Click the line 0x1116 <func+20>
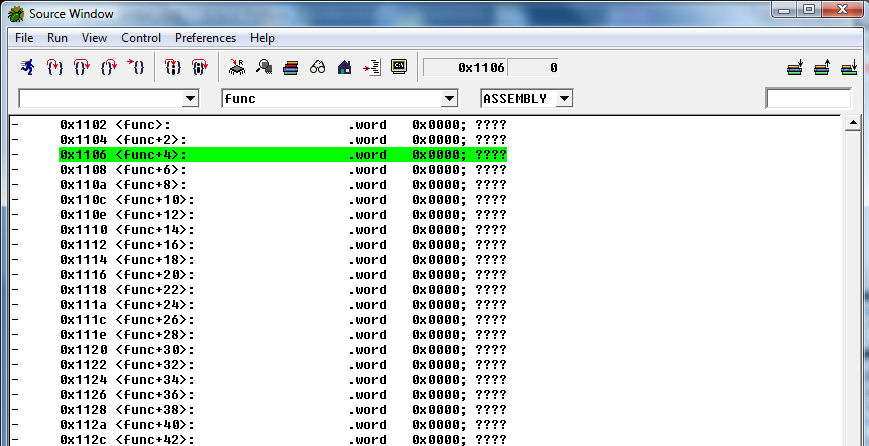The height and width of the screenshot is (446, 869). 283,275
